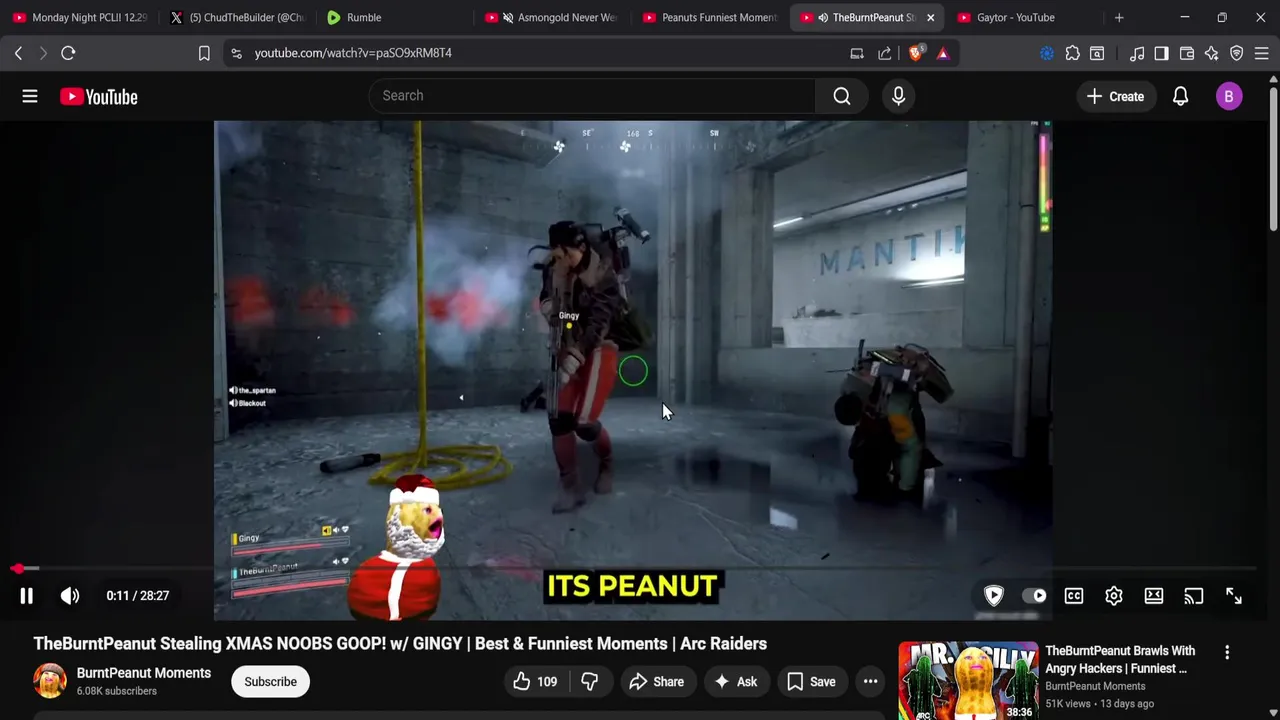Reload the current page
The height and width of the screenshot is (720, 1280).
pos(68,53)
